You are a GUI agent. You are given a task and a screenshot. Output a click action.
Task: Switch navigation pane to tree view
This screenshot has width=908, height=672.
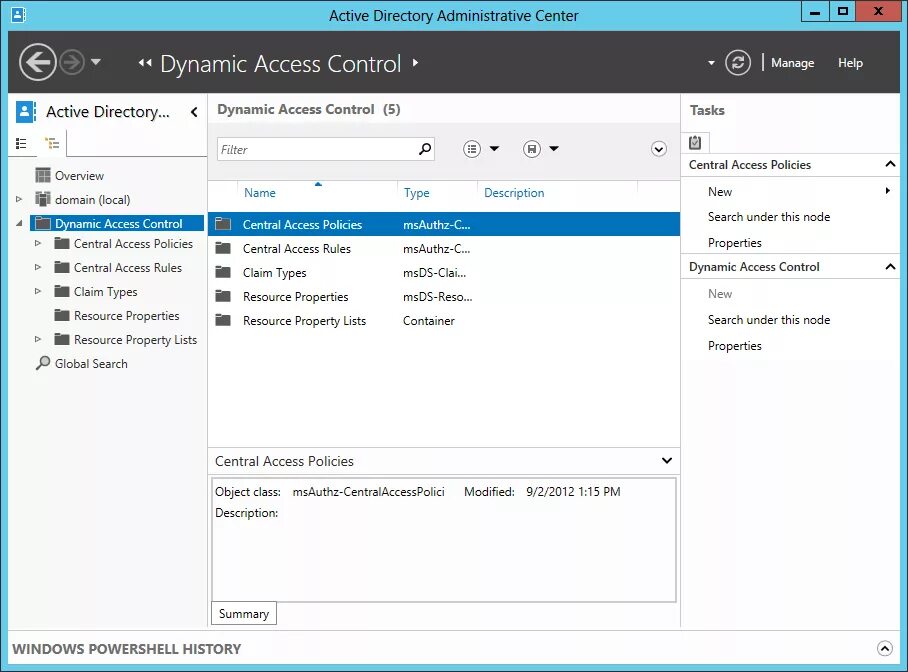pyautogui.click(x=52, y=143)
